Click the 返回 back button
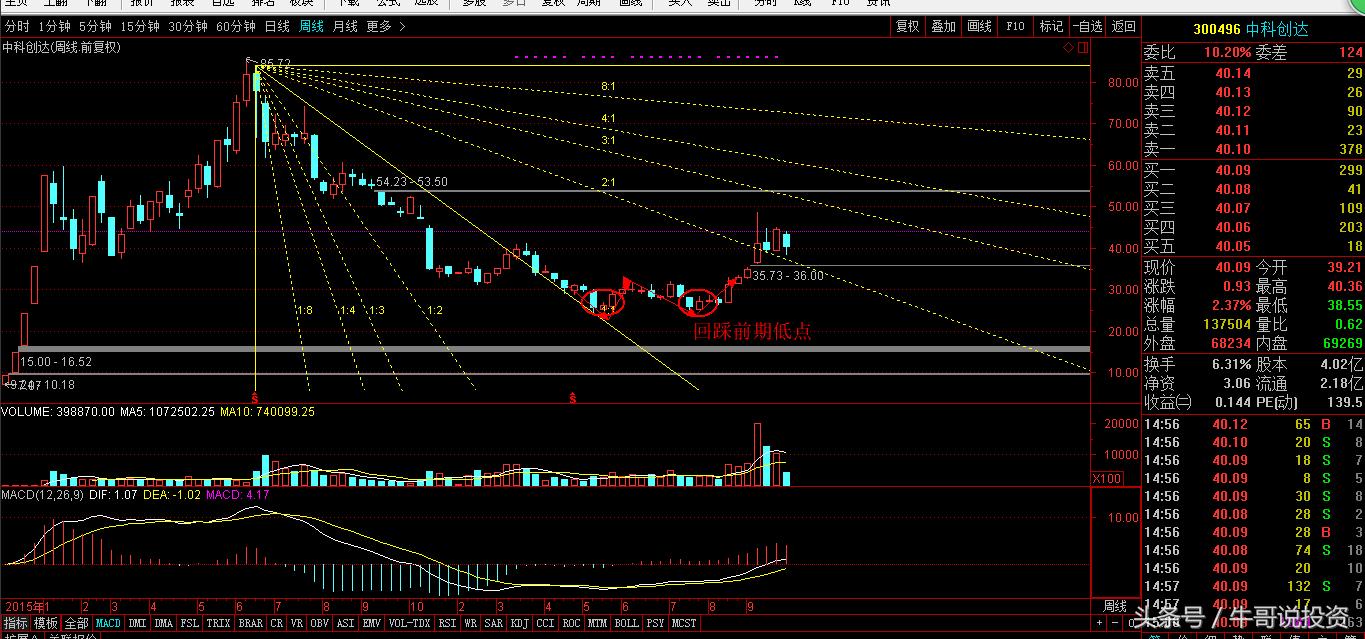 pos(1123,27)
